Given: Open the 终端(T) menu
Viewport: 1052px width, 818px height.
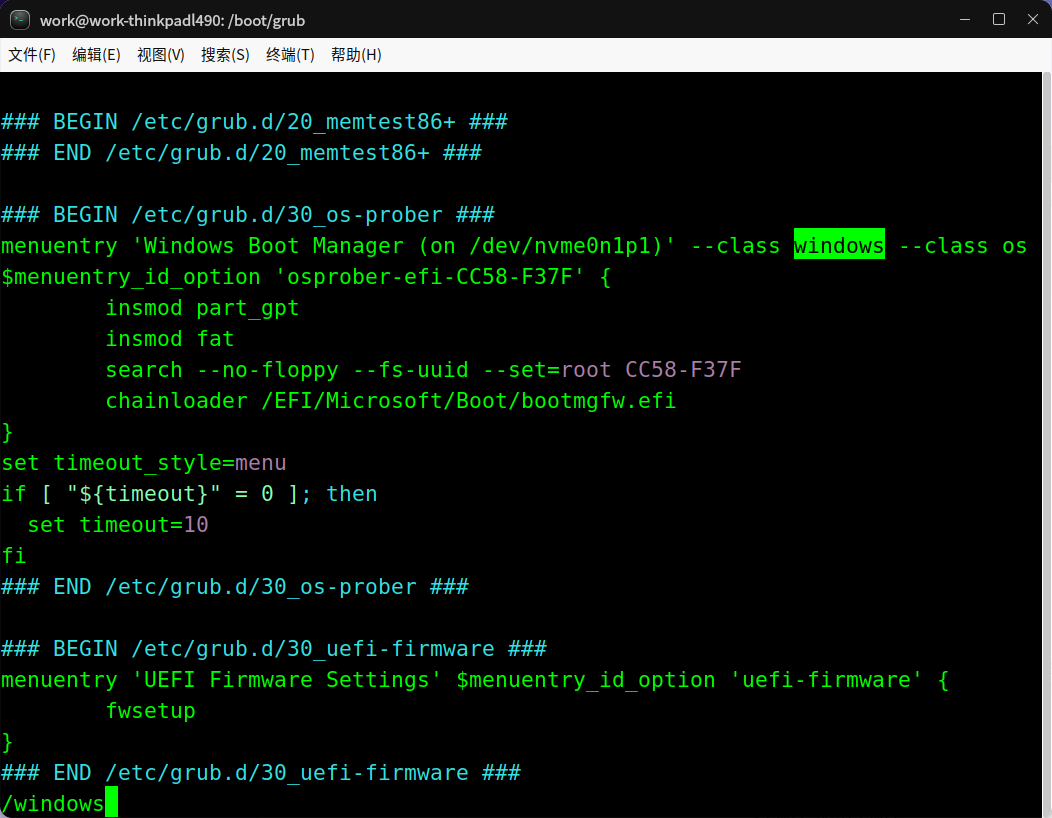Looking at the screenshot, I should (290, 55).
